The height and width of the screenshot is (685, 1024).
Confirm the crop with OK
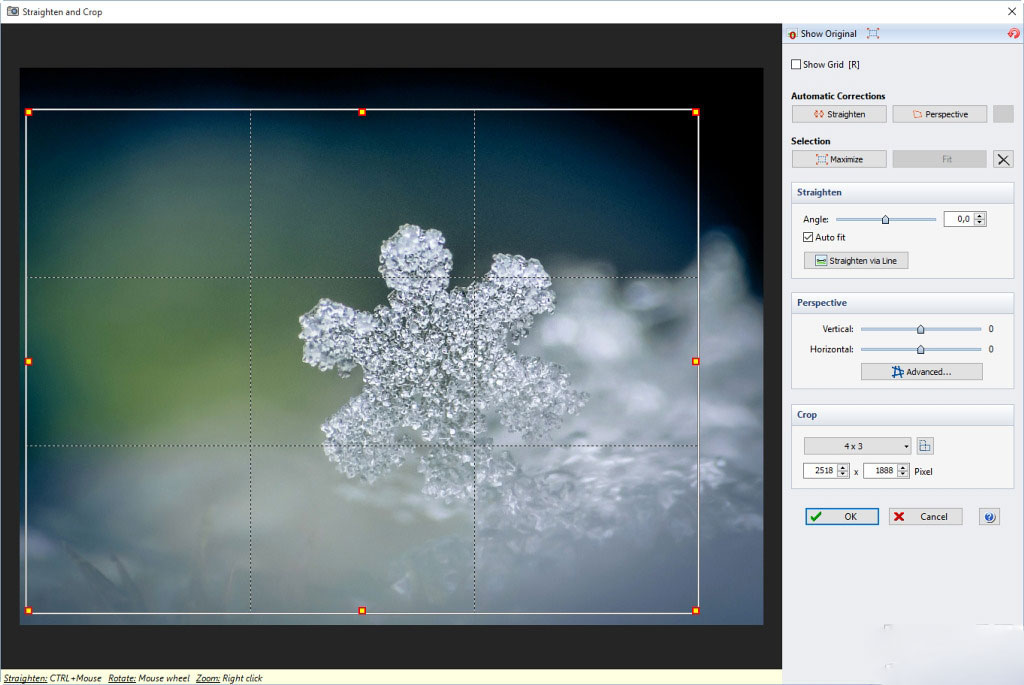coord(842,517)
